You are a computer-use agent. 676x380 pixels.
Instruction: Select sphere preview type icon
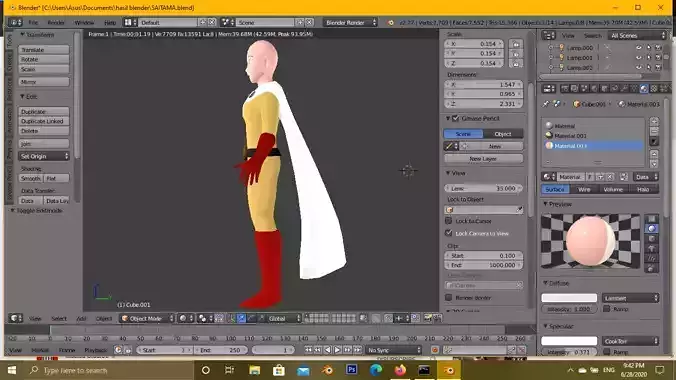point(652,229)
